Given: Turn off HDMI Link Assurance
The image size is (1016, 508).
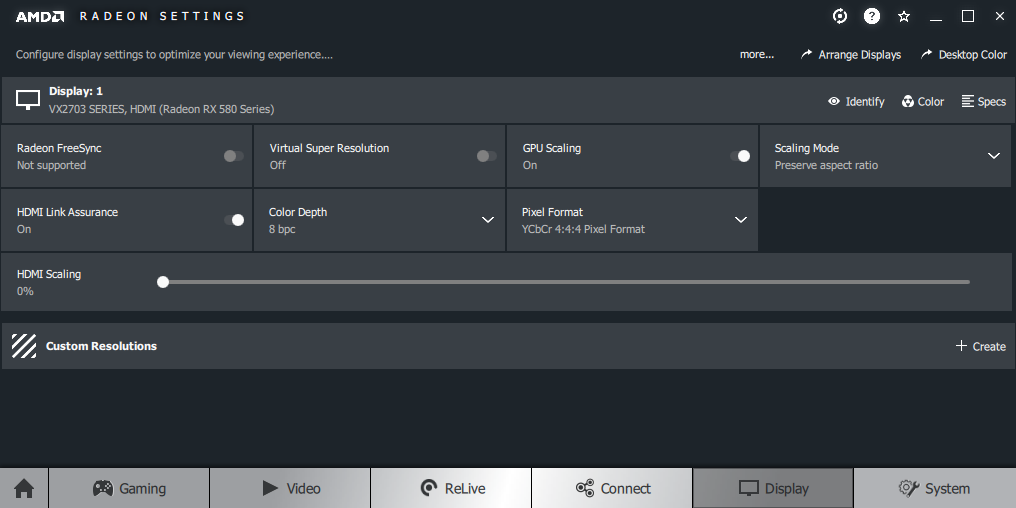Looking at the screenshot, I should [x=233, y=220].
